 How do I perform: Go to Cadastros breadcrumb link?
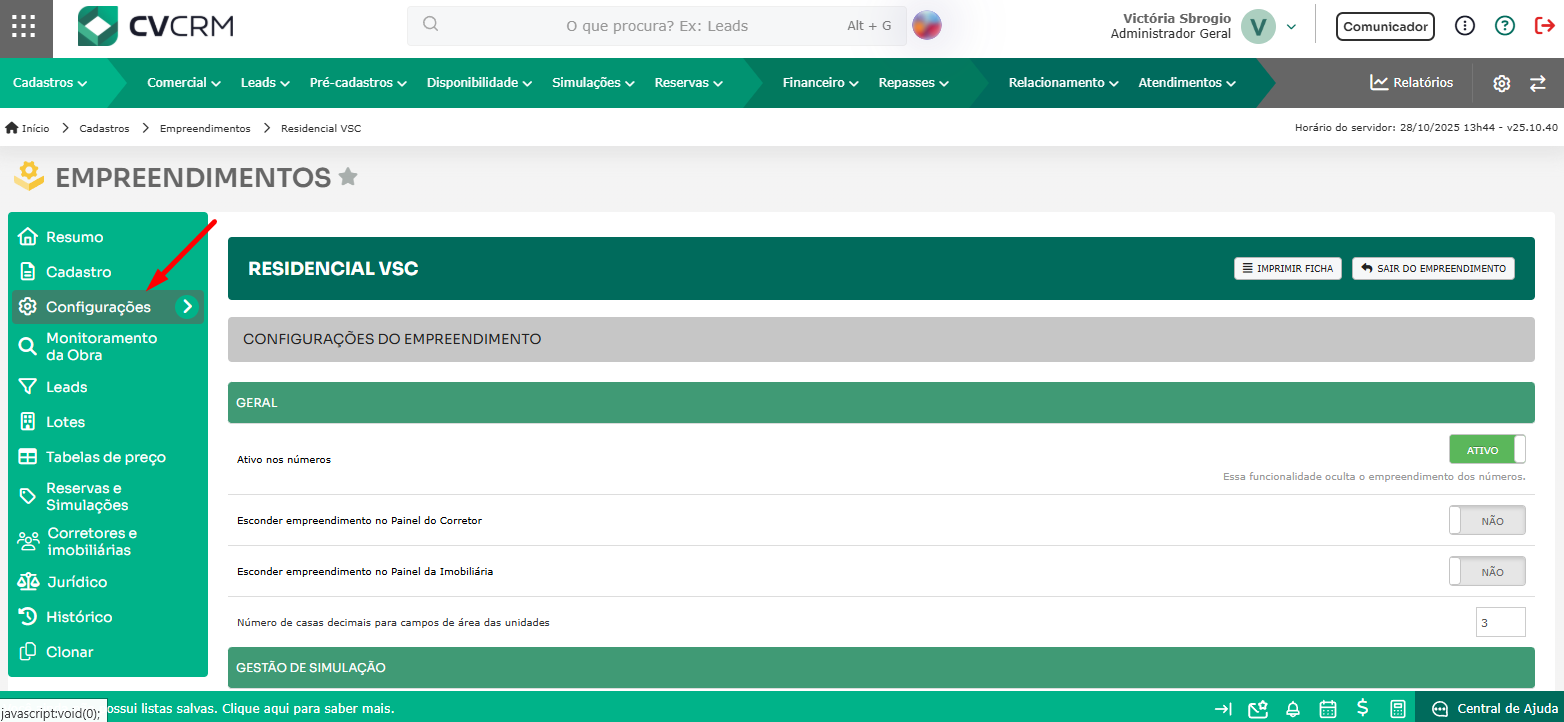[x=105, y=129]
